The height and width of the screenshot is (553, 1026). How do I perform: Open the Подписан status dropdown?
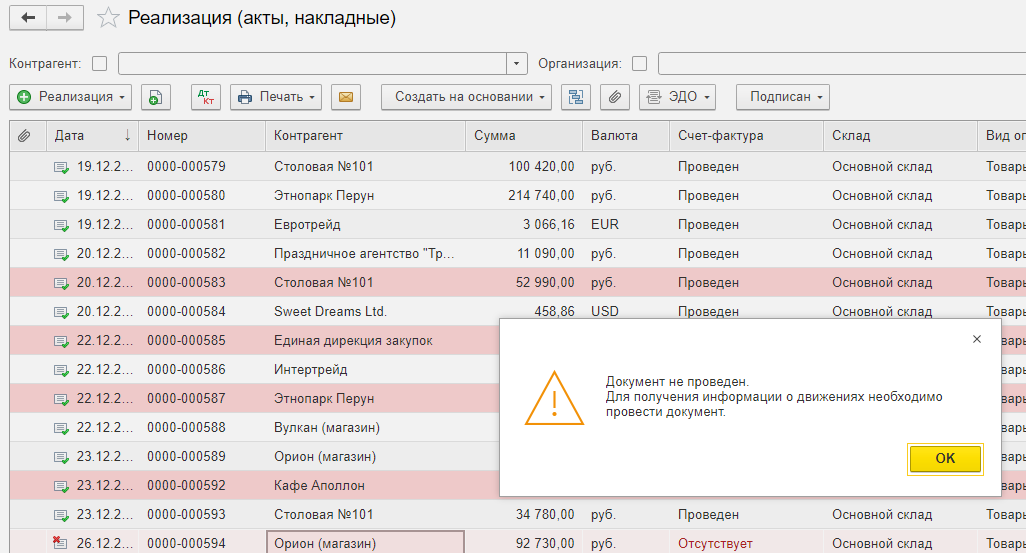(783, 98)
